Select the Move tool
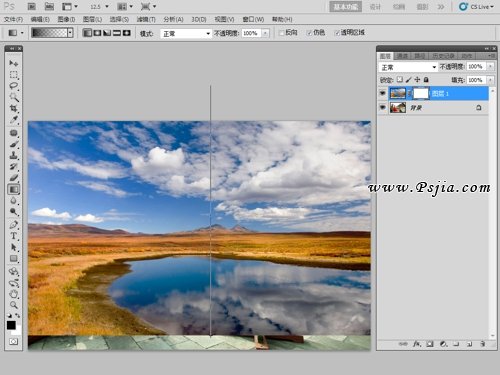Viewport: 500px width, 375px height. click(x=14, y=63)
